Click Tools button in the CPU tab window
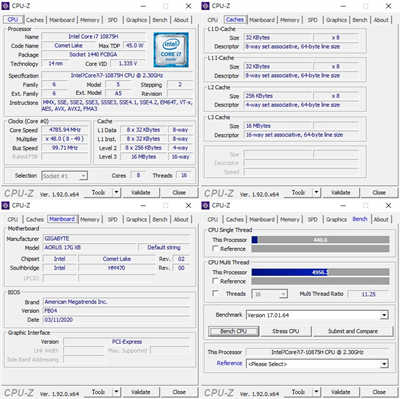The width and height of the screenshot is (400, 399). tap(99, 192)
